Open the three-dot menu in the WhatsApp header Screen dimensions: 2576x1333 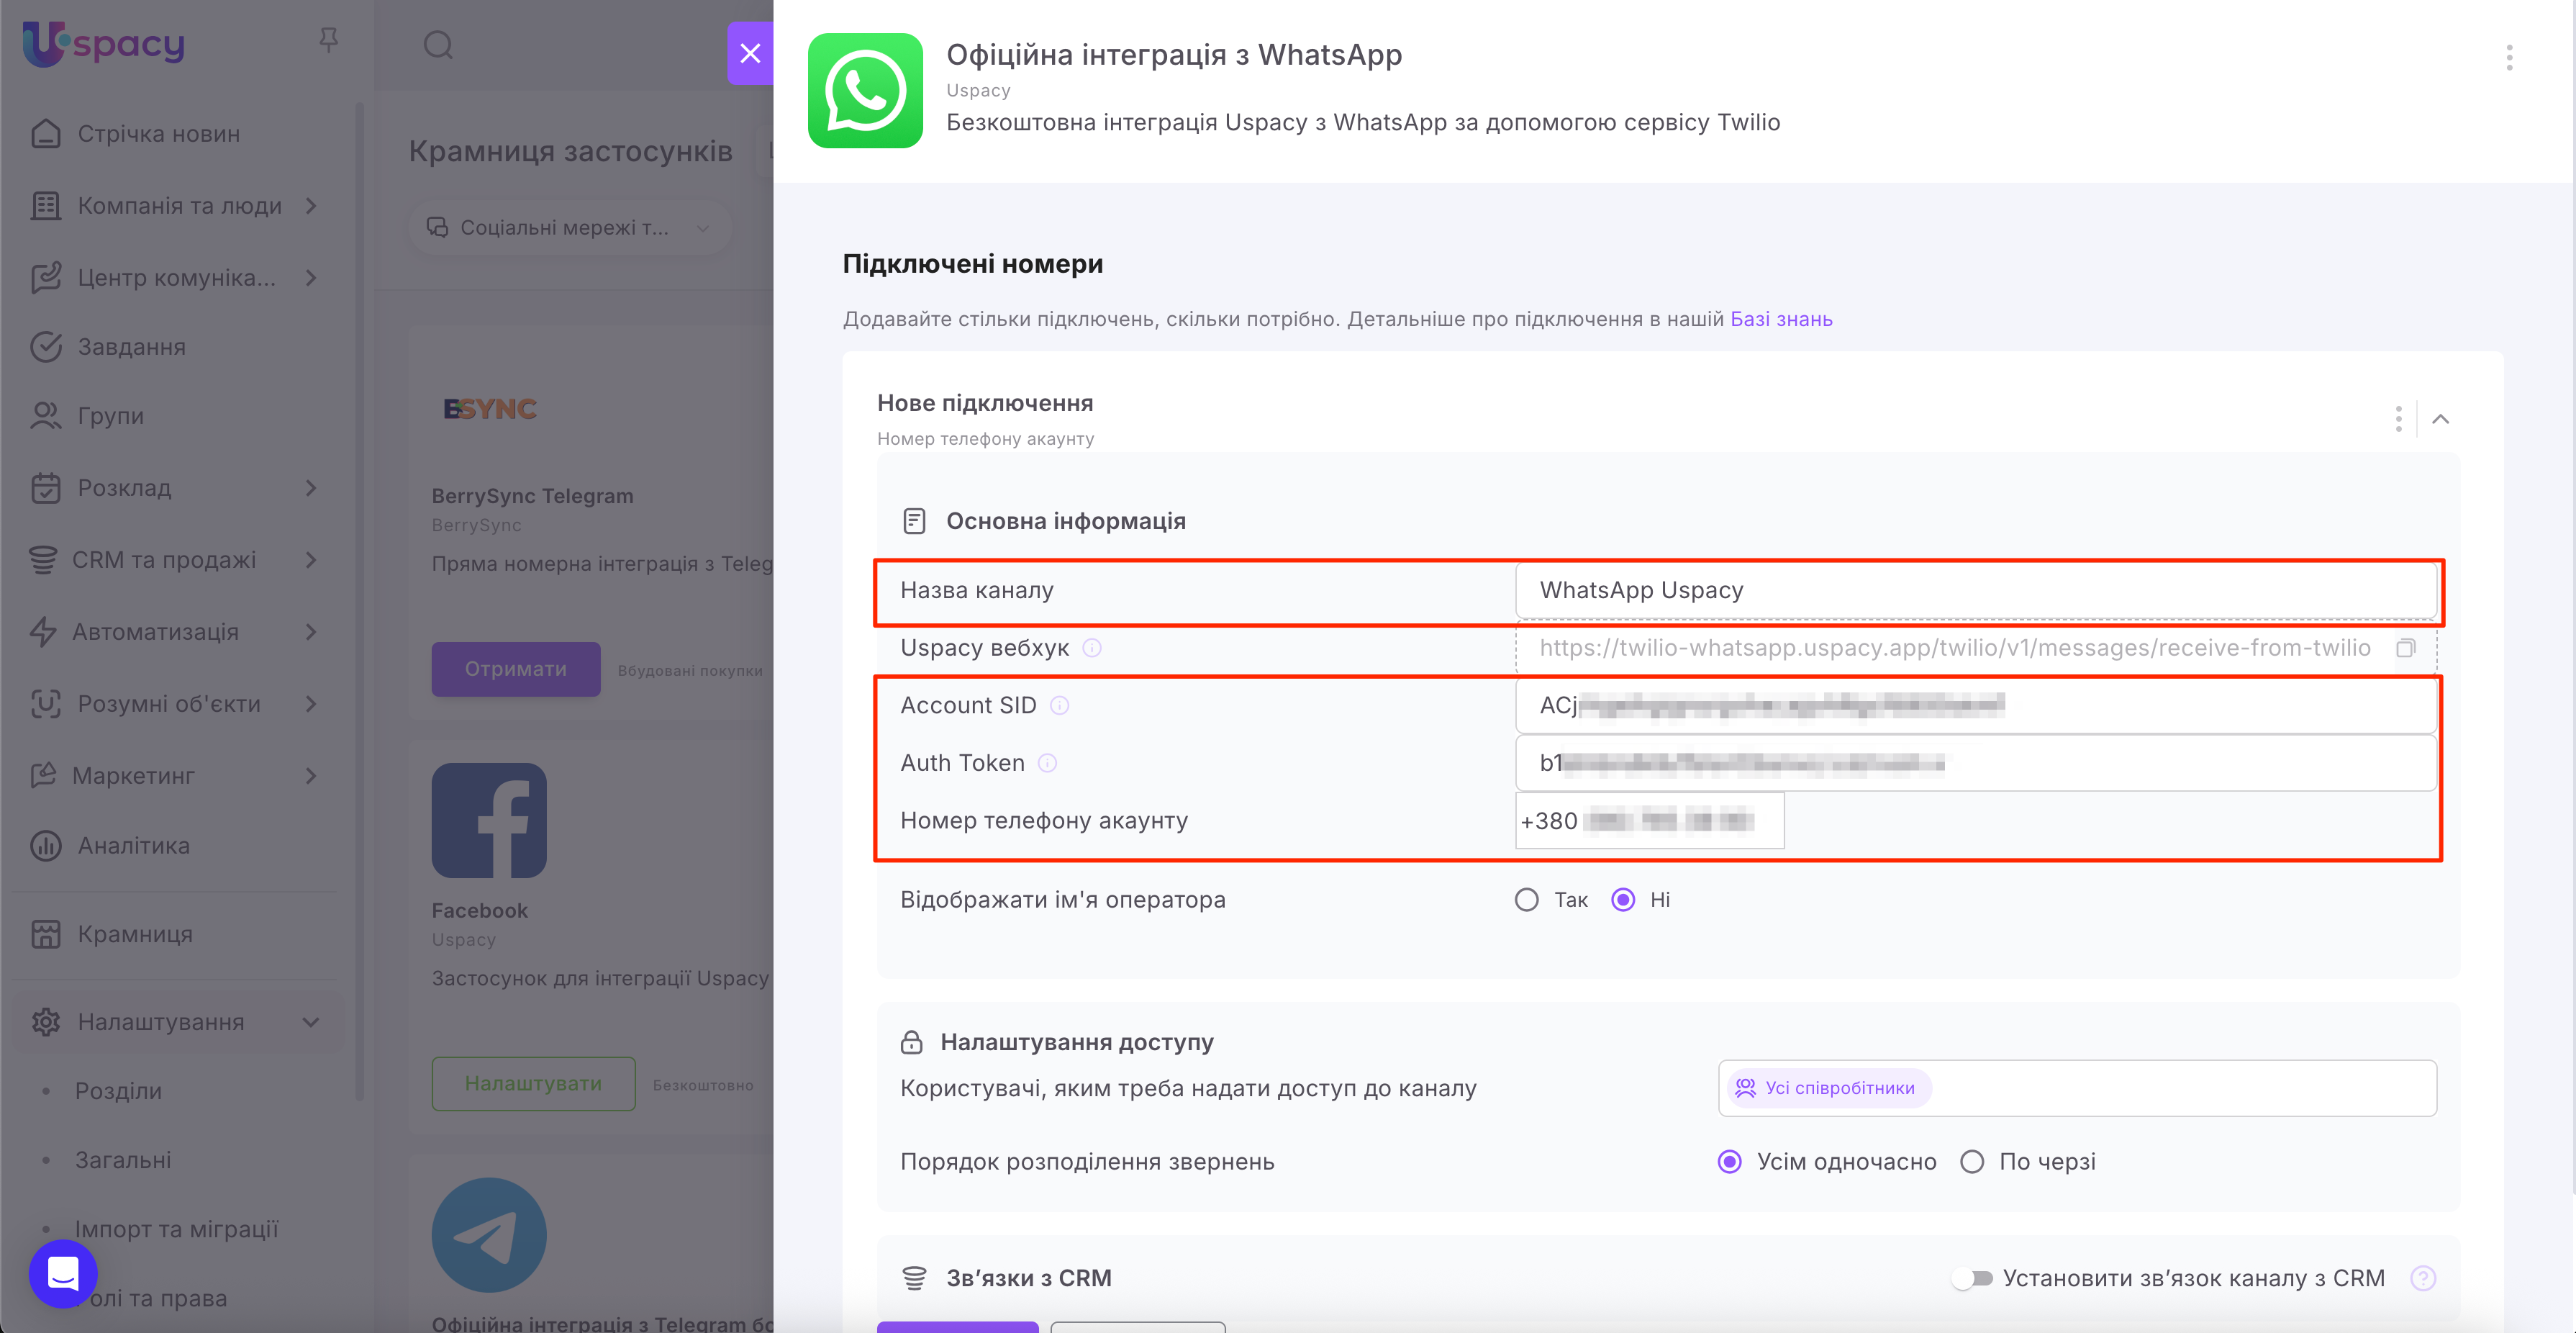point(2508,58)
